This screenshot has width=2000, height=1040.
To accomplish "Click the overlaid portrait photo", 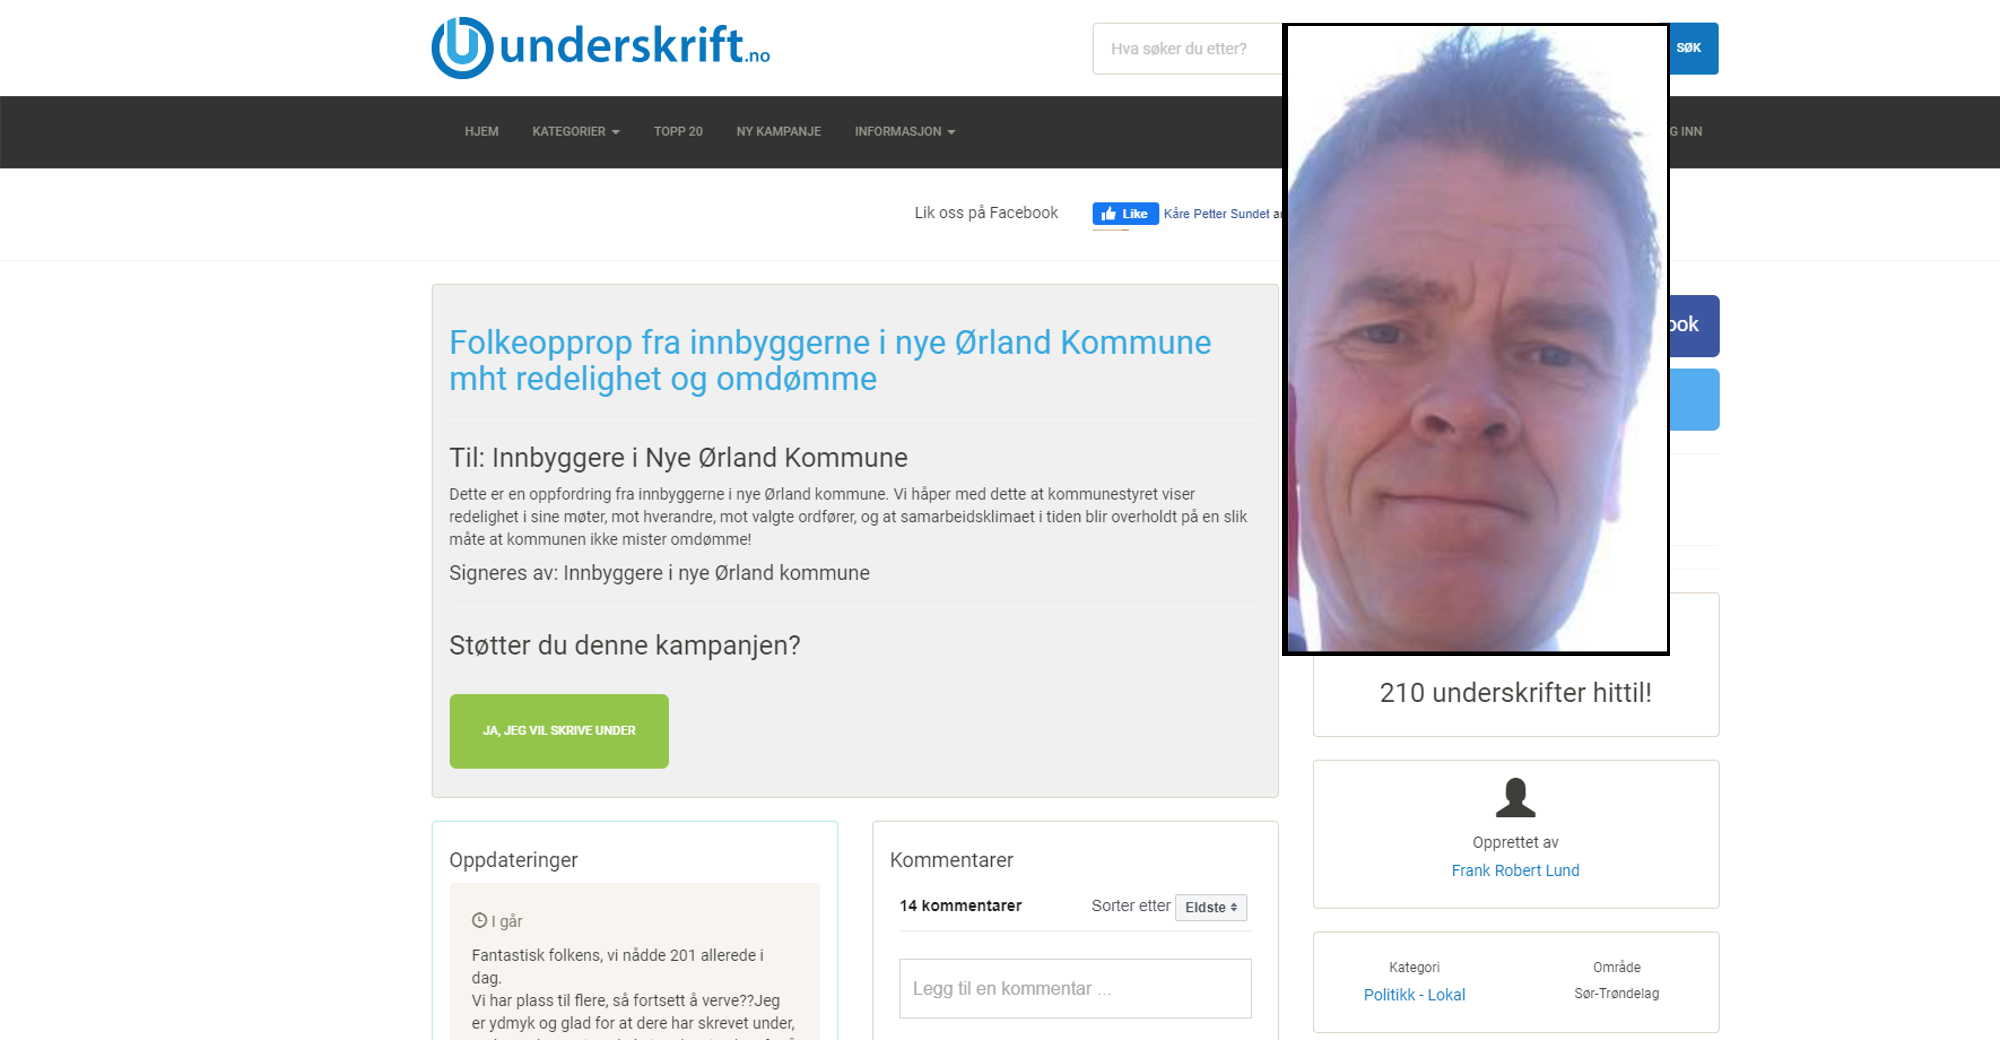I will 1476,339.
